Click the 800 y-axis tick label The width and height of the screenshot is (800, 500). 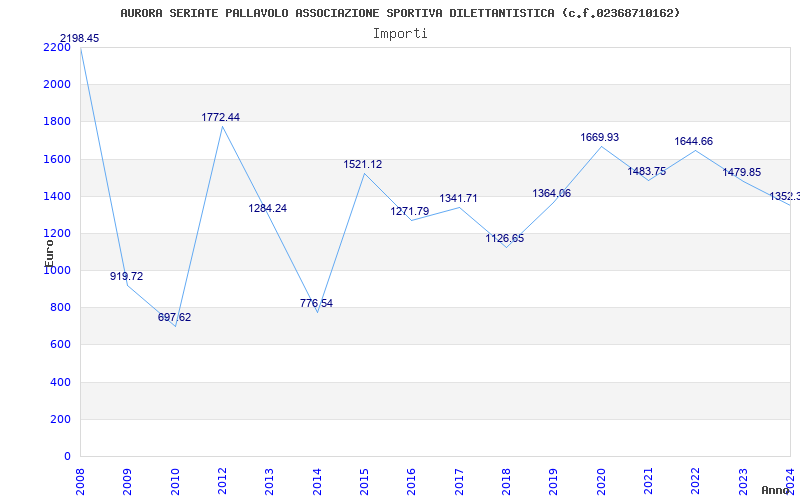tap(60, 308)
